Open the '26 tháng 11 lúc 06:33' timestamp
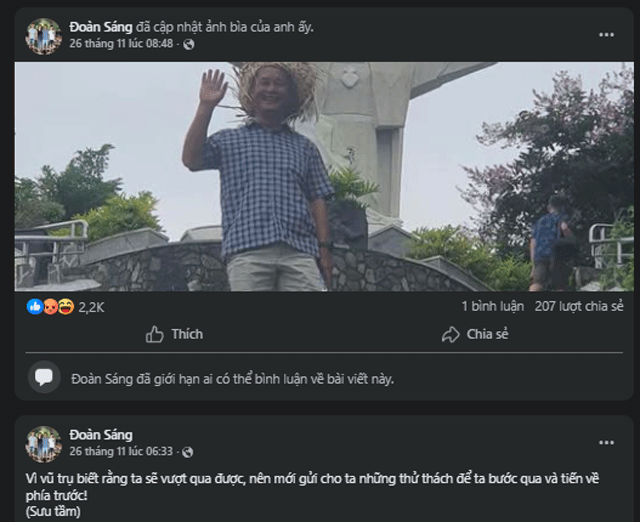640x522 pixels. point(122,452)
